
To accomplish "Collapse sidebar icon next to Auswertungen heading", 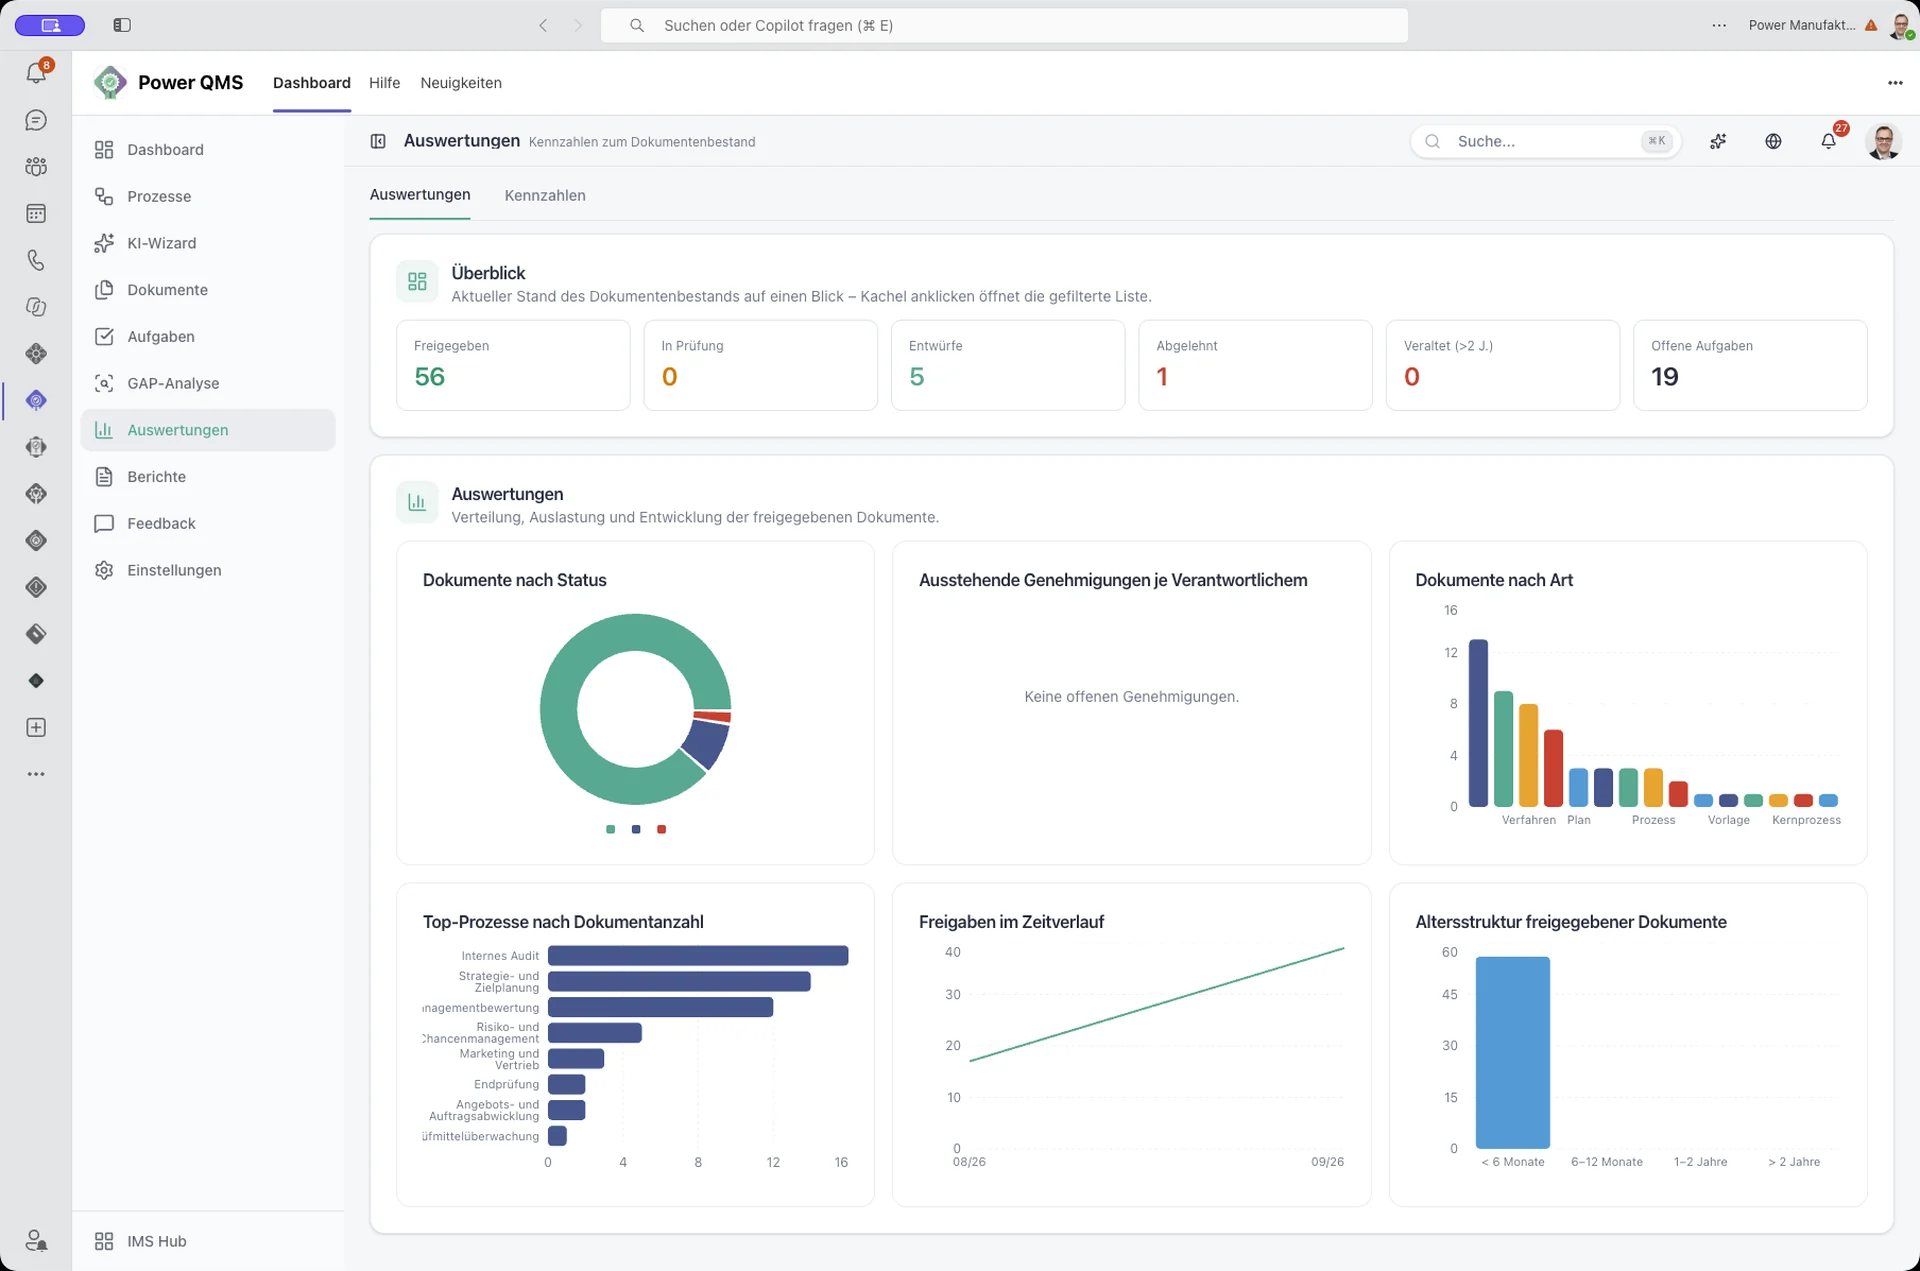I will (378, 141).
